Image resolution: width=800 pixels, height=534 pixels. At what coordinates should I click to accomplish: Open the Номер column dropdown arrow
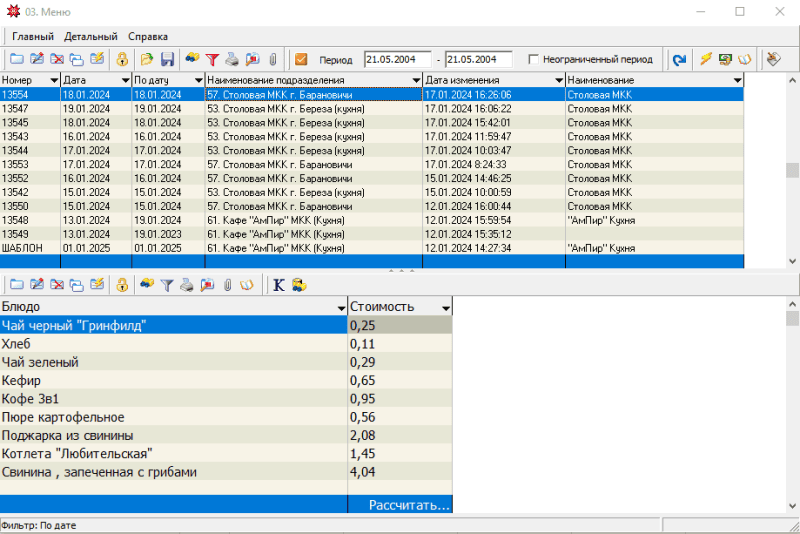(x=53, y=80)
